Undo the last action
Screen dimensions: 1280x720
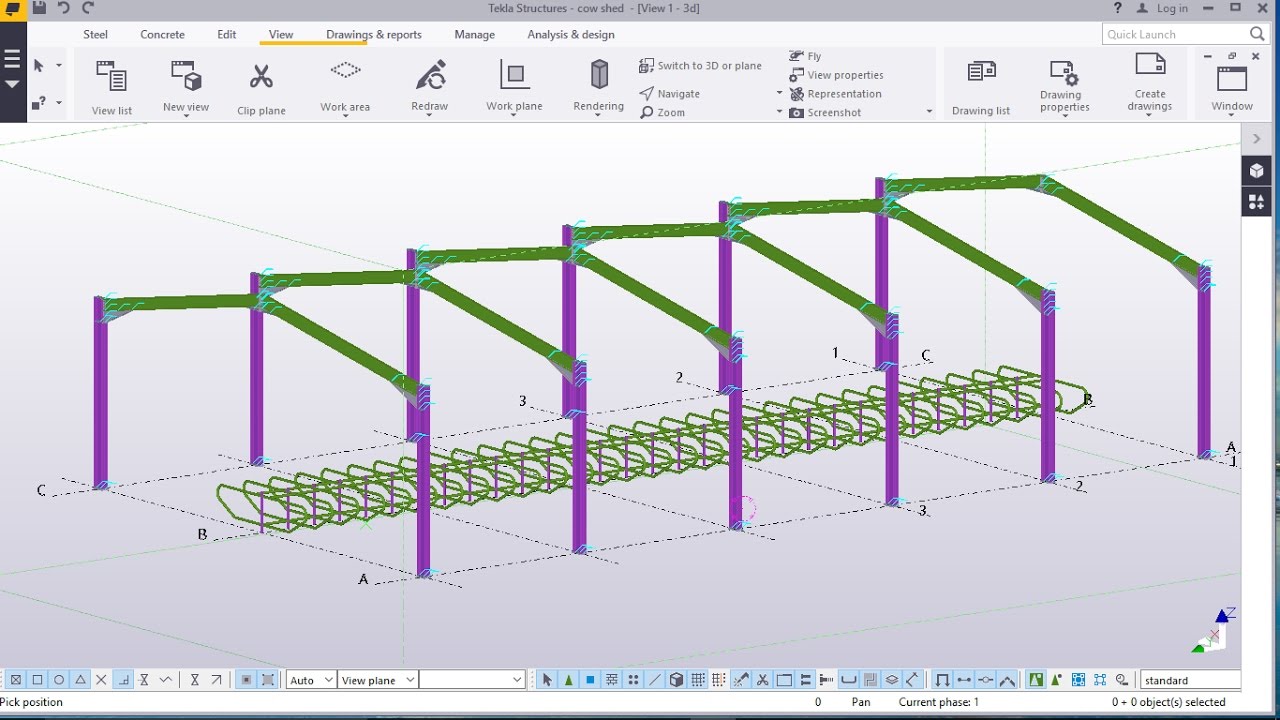pos(64,8)
